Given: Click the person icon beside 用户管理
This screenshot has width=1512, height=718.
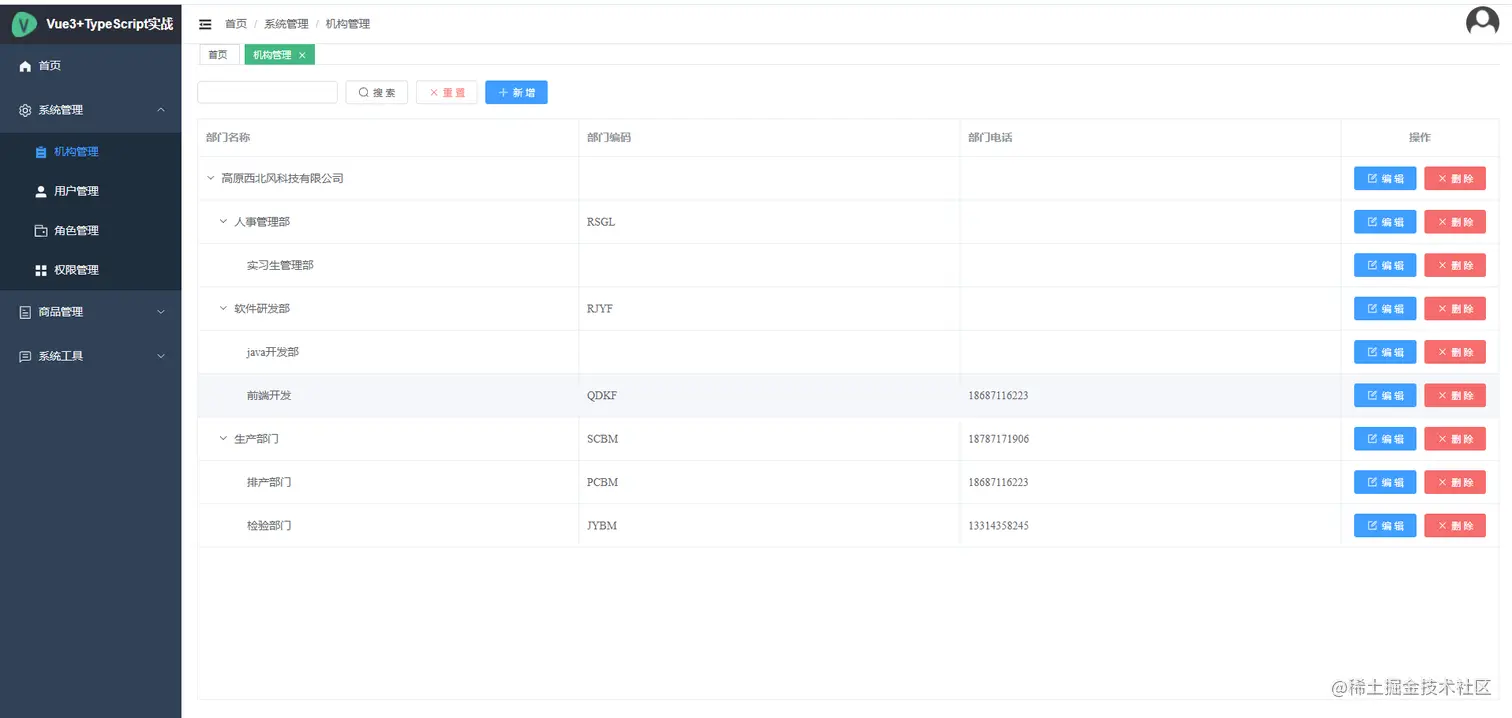Looking at the screenshot, I should [x=41, y=191].
